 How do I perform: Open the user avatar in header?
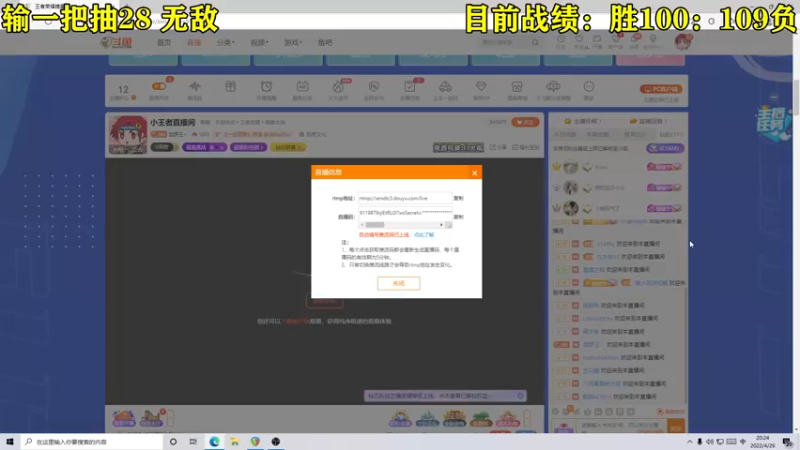(x=682, y=42)
